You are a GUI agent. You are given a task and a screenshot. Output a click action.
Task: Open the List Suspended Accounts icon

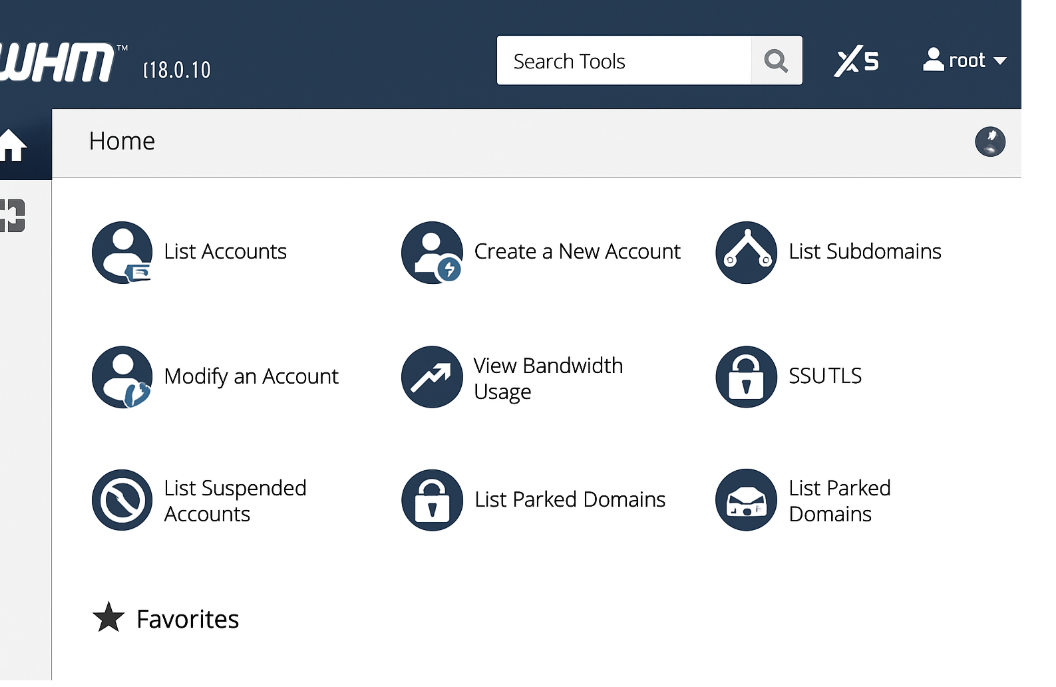point(122,500)
